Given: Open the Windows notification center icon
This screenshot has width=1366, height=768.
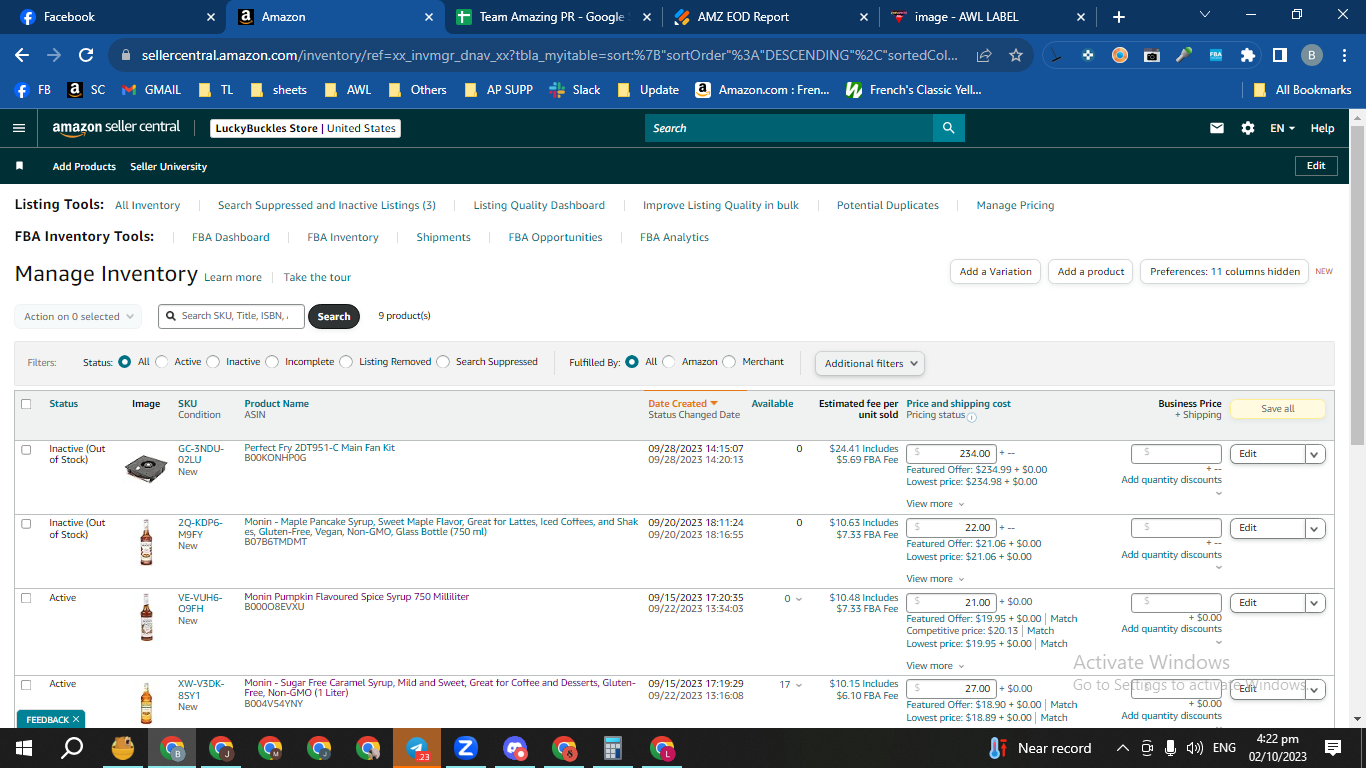Looking at the screenshot, I should click(x=1332, y=748).
